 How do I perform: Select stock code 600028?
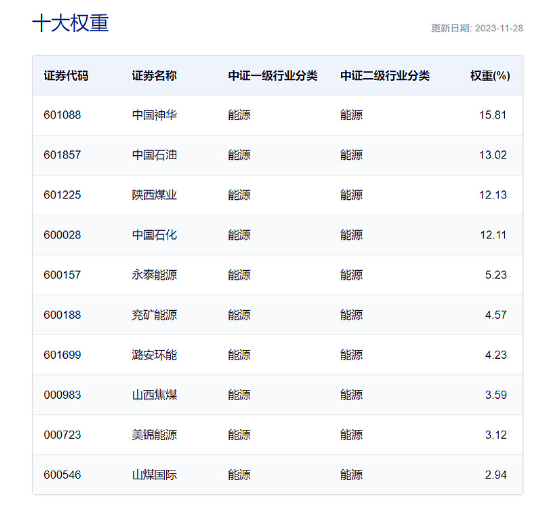[62, 235]
